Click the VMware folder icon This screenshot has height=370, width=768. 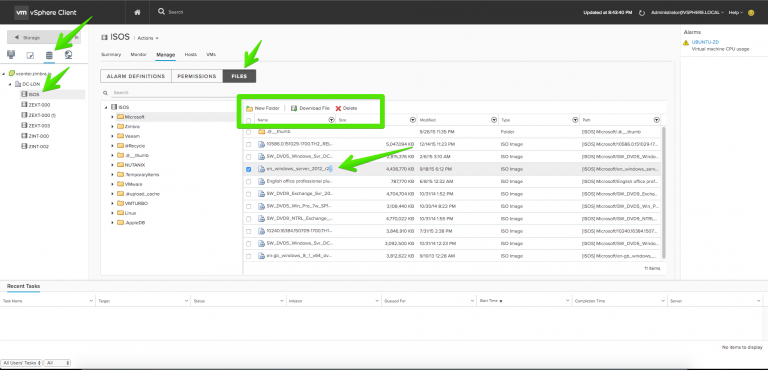[120, 184]
